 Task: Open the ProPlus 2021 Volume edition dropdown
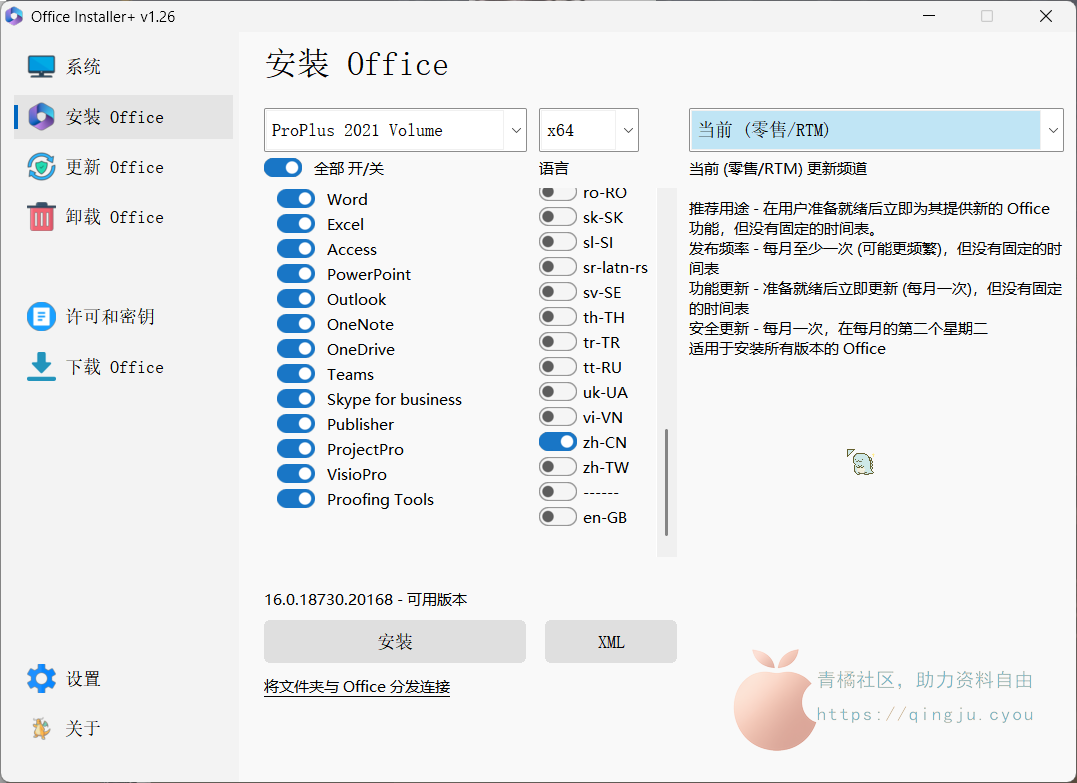(396, 130)
